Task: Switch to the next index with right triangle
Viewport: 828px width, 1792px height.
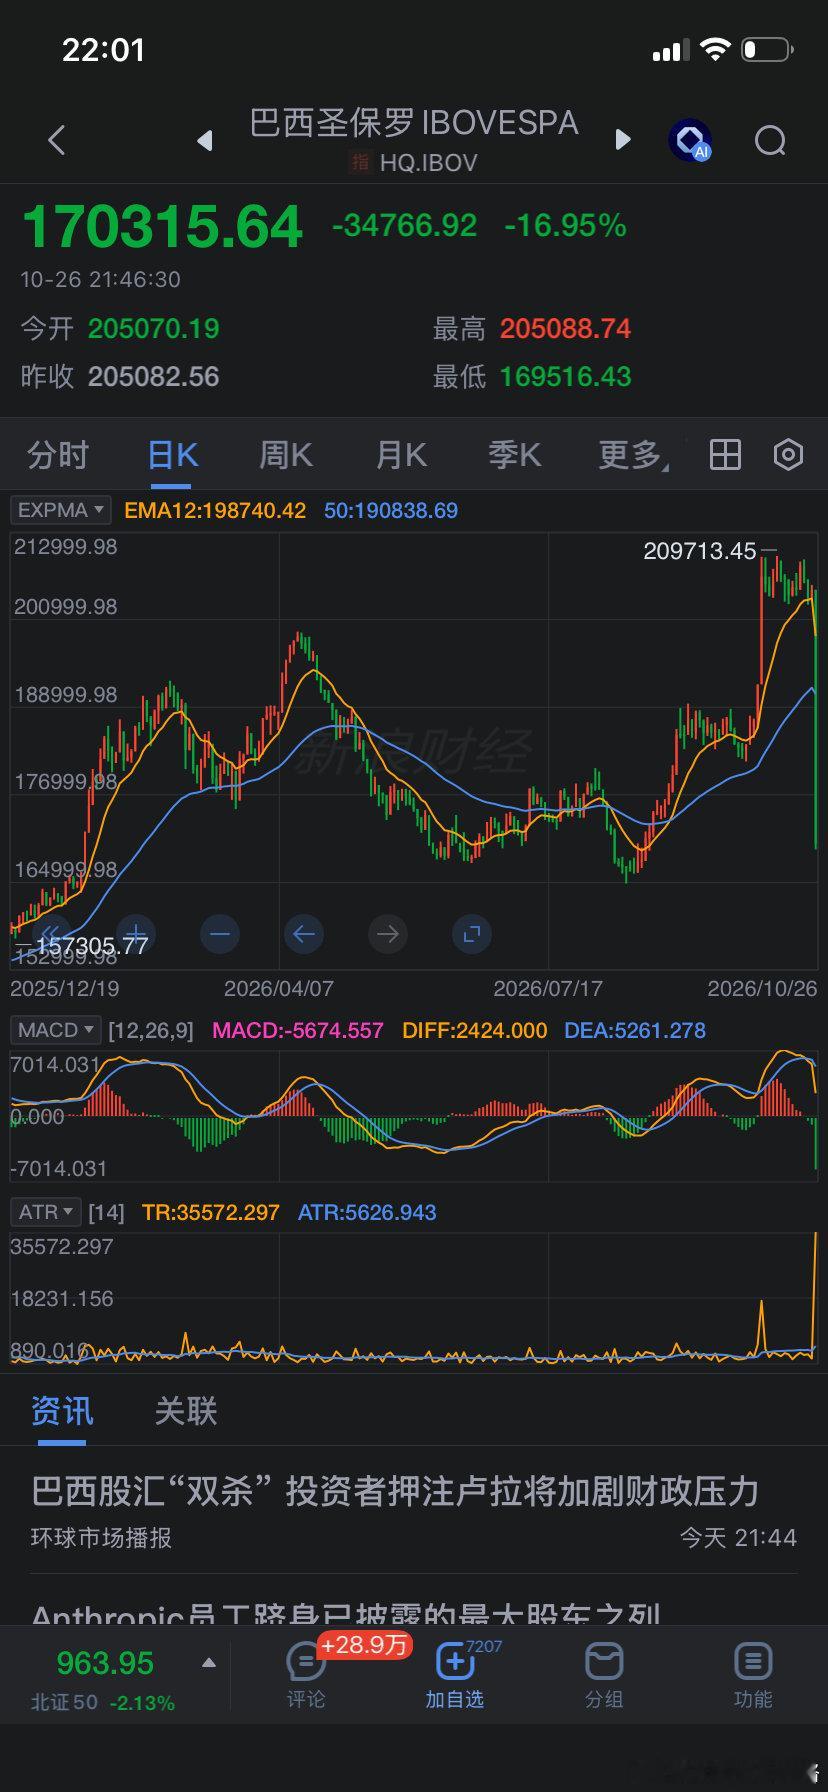Action: (623, 140)
